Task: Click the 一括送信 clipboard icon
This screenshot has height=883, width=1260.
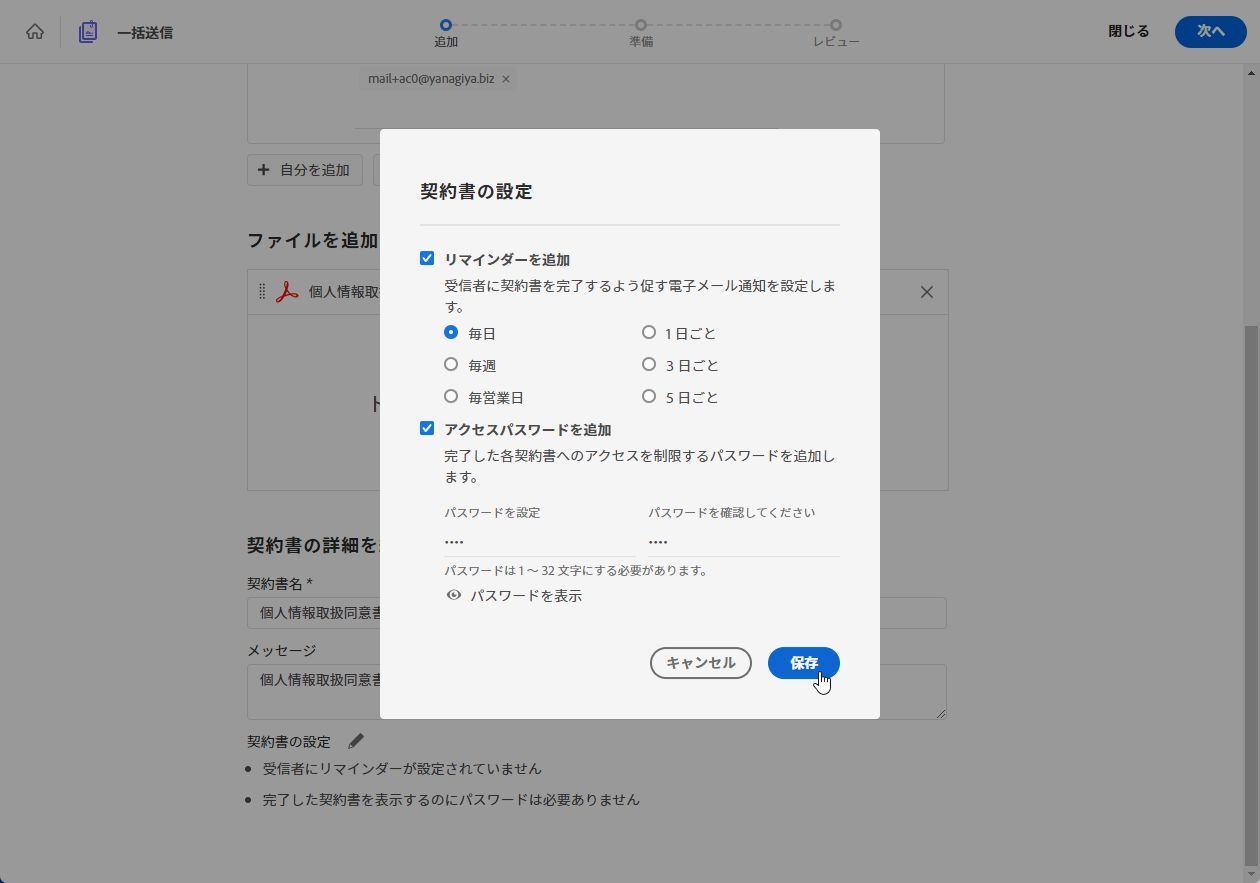Action: pyautogui.click(x=87, y=31)
